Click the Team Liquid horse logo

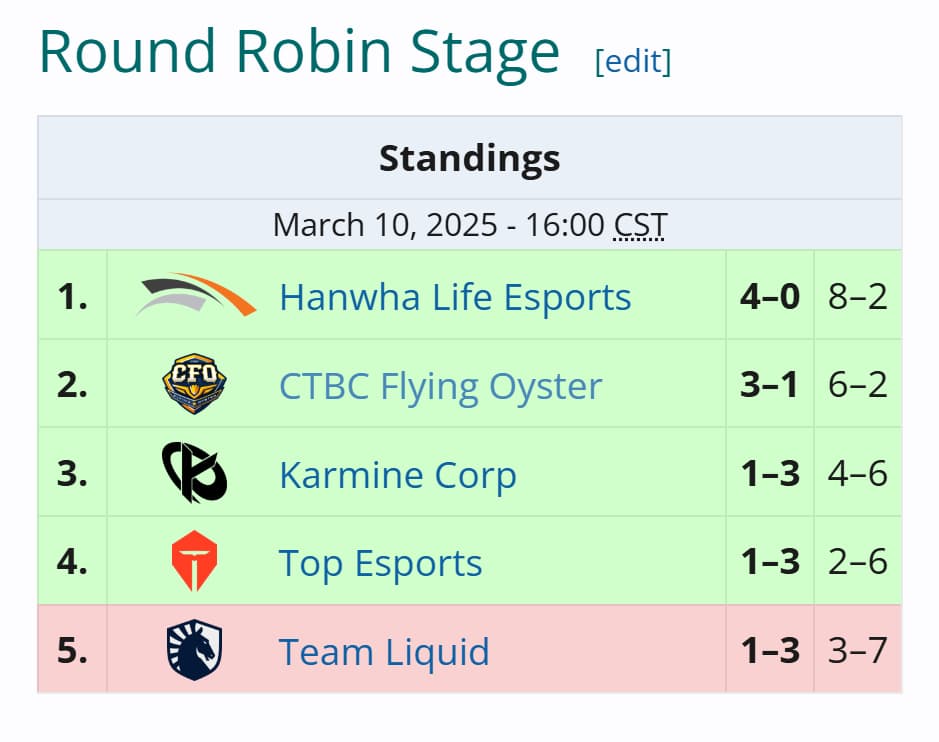[194, 651]
